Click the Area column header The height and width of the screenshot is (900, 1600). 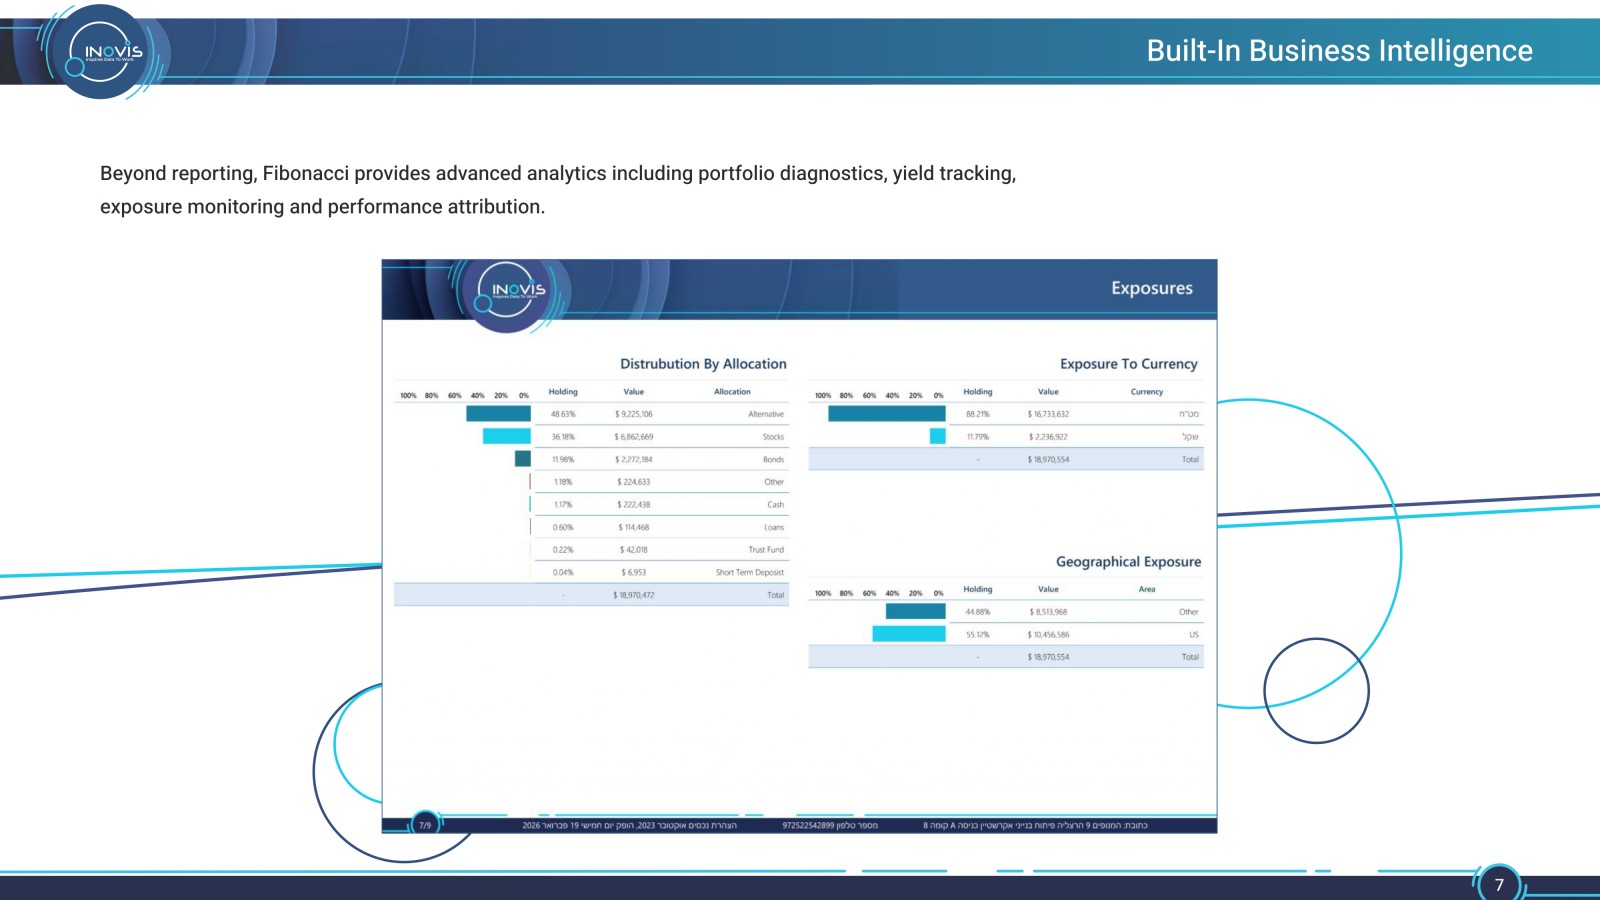(1147, 589)
